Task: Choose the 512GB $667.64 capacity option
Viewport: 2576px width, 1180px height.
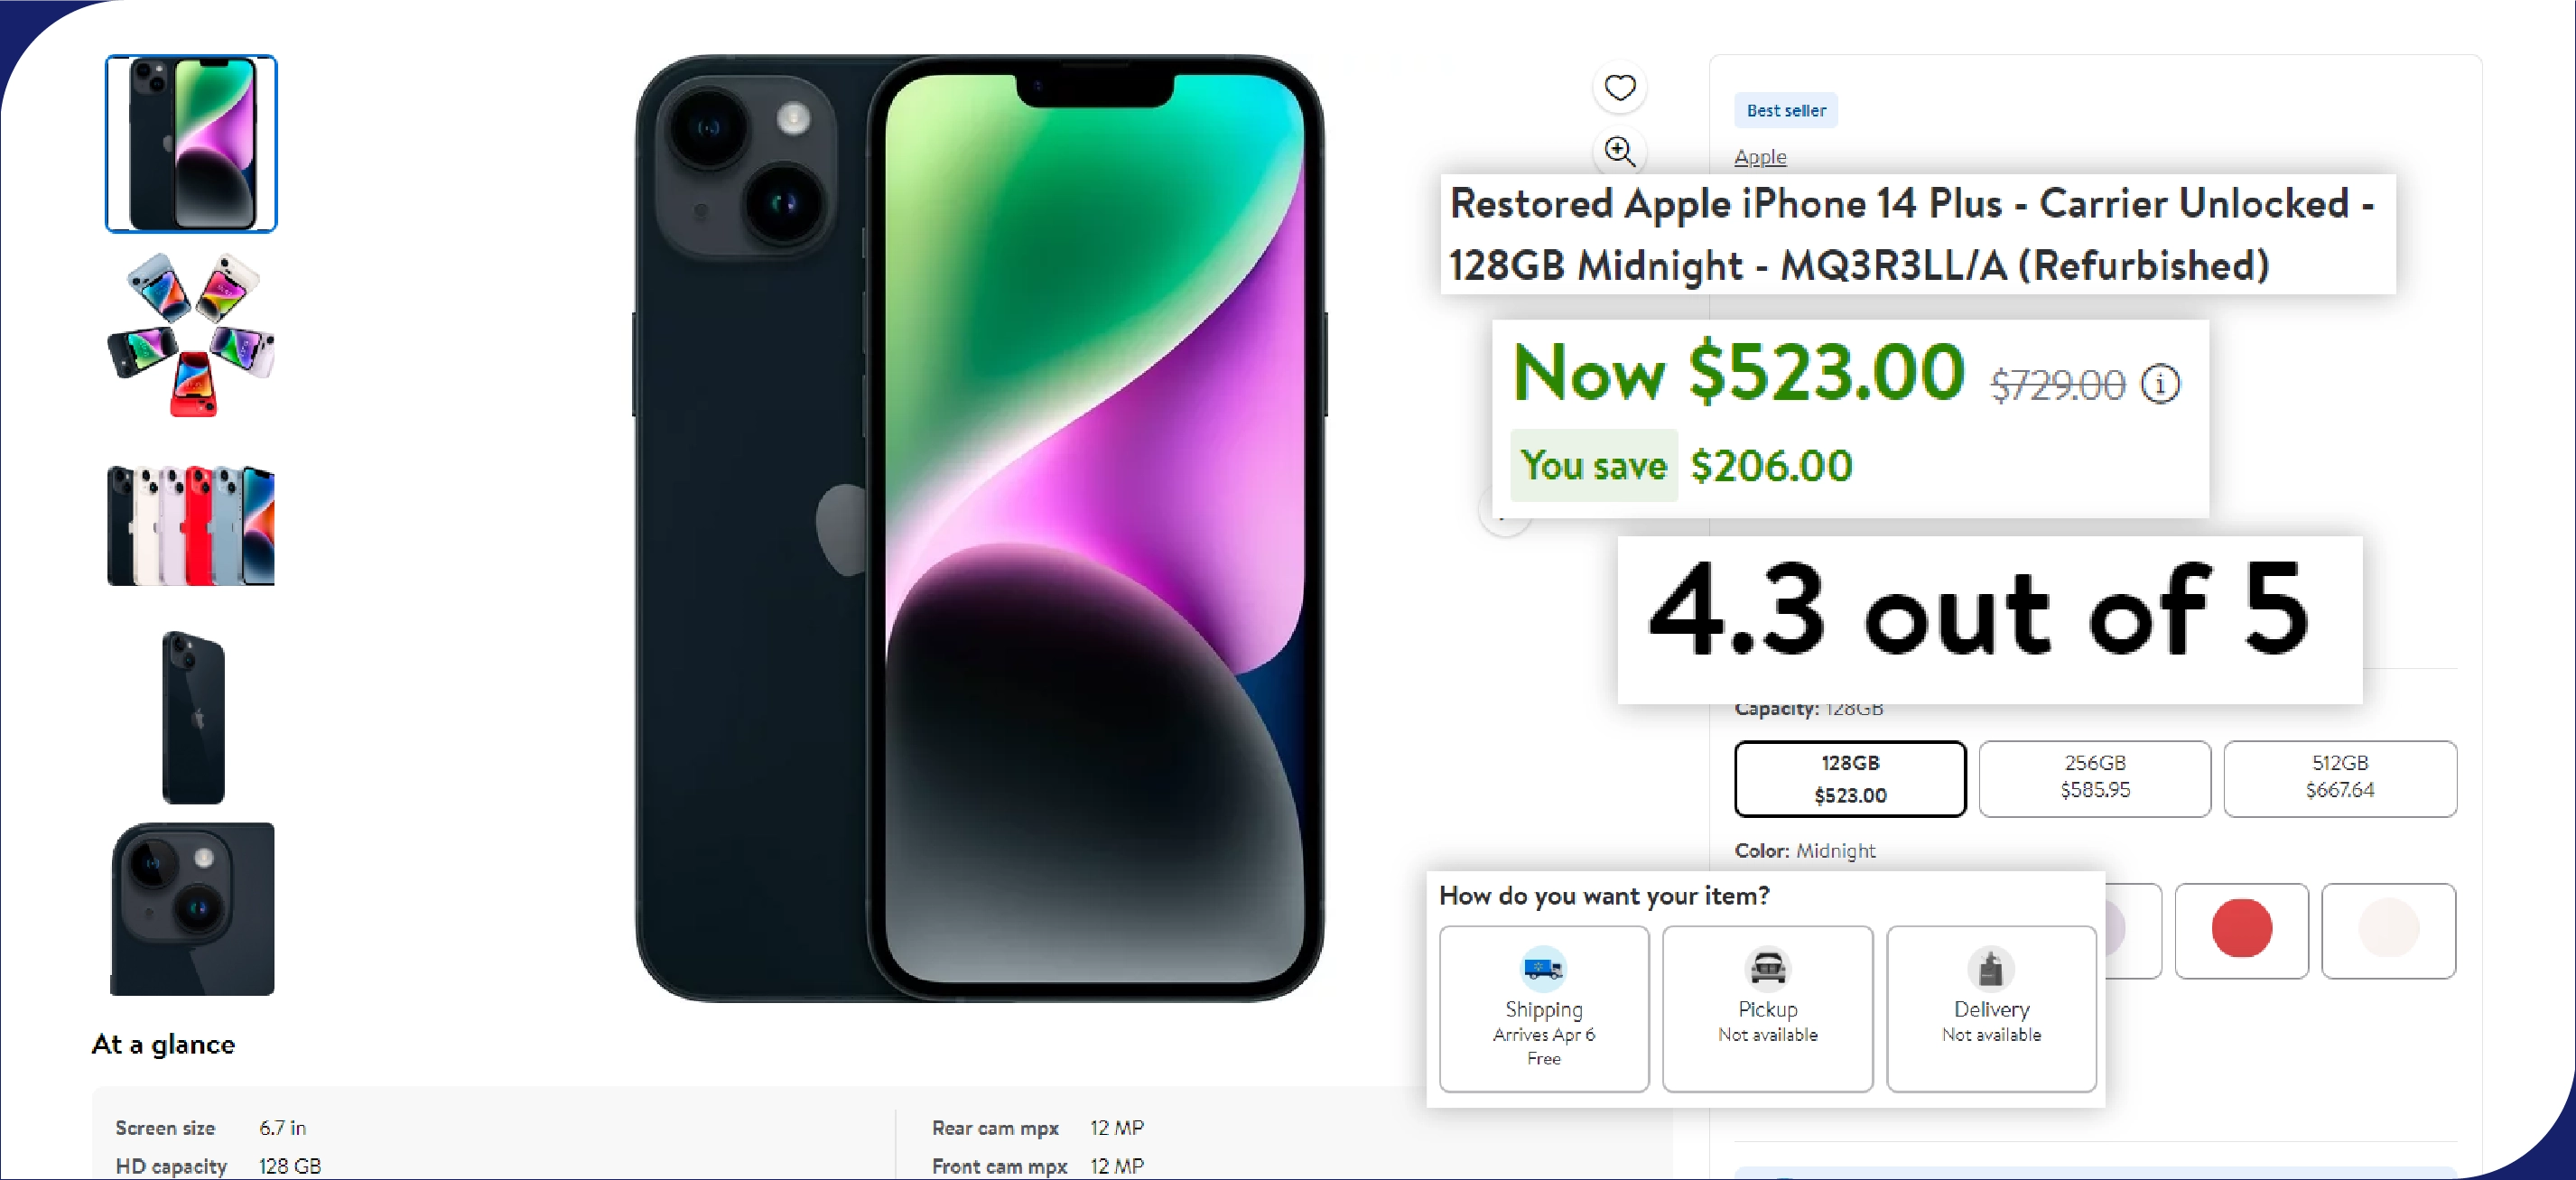Action: (x=2339, y=779)
